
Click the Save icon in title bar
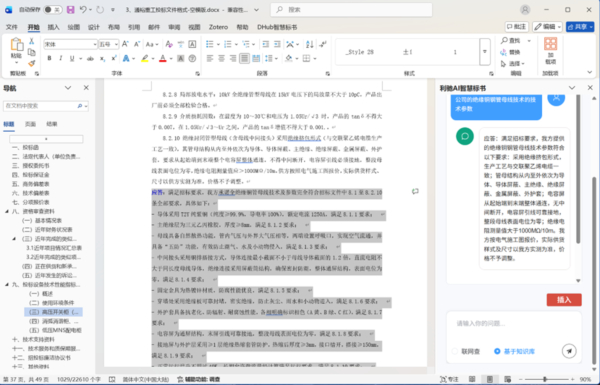[x=70, y=10]
